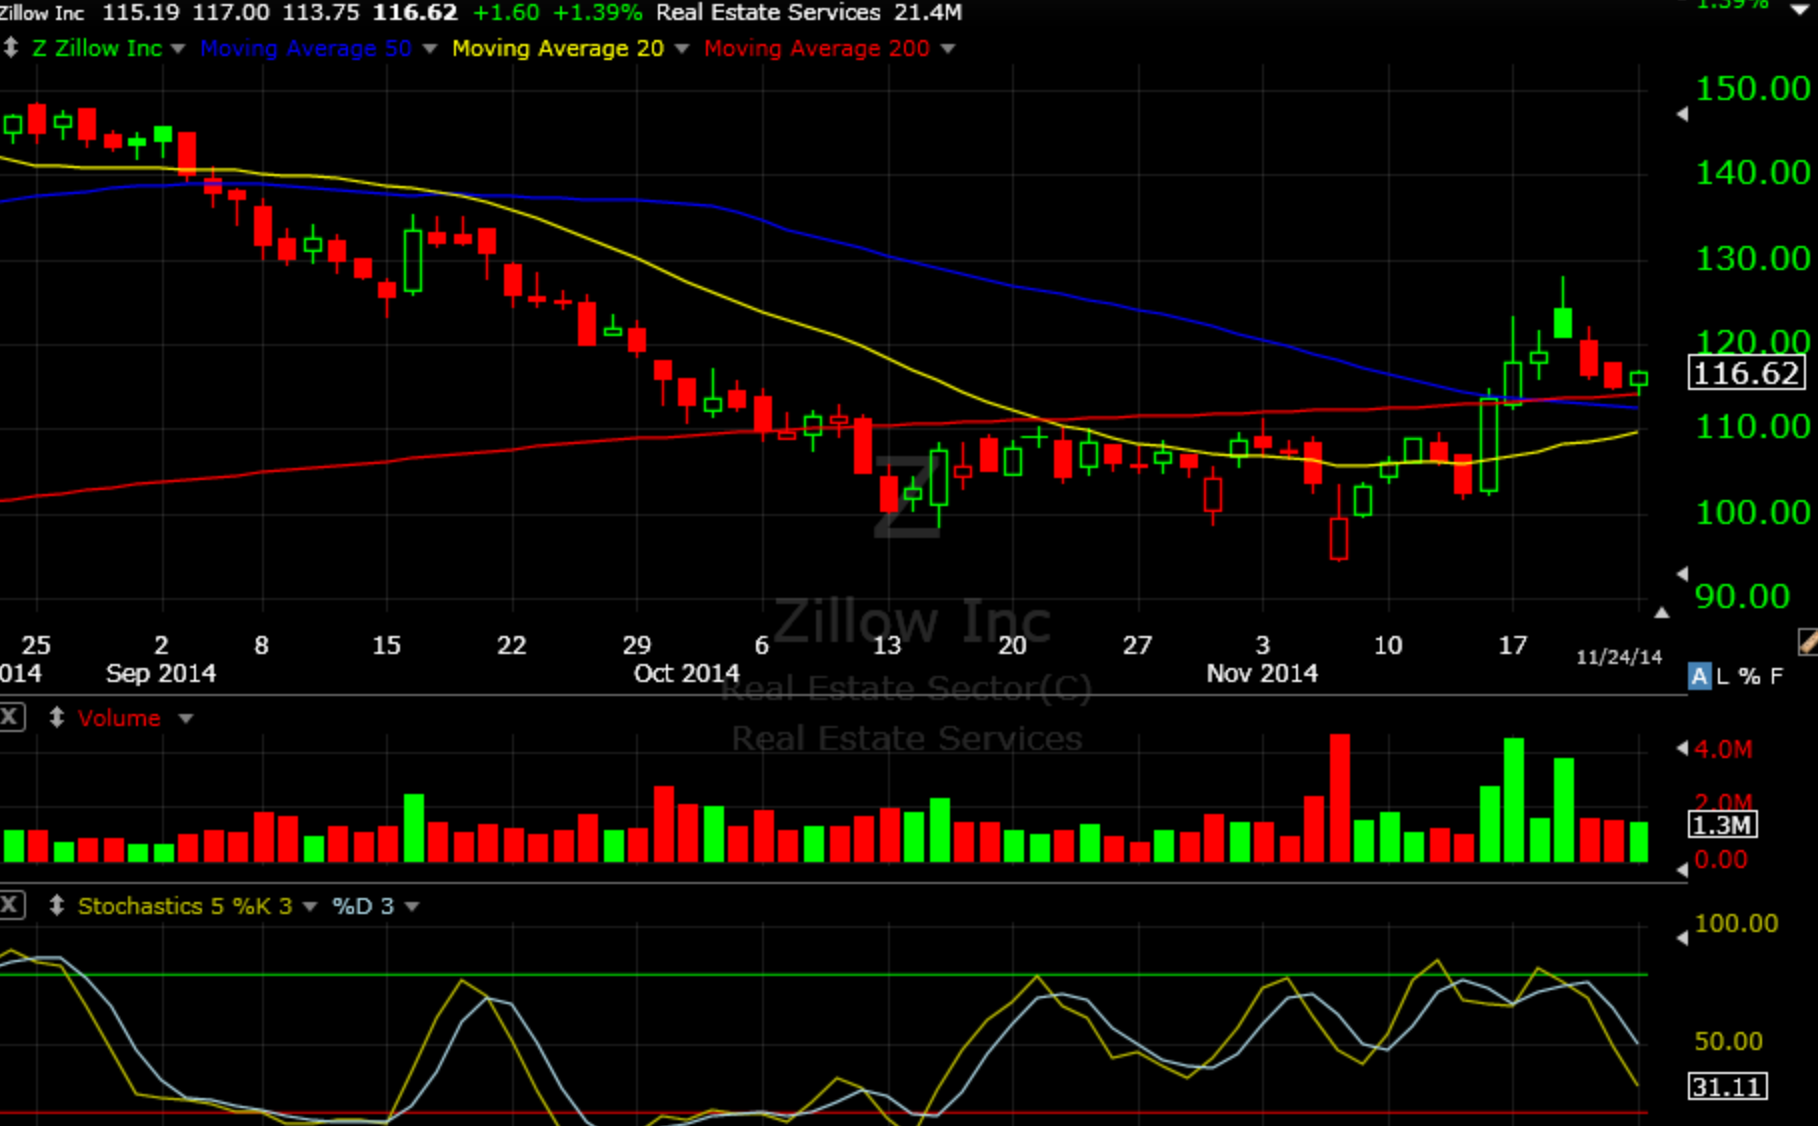Click the move arrows icon beside Z Zillow Inc

click(x=11, y=48)
